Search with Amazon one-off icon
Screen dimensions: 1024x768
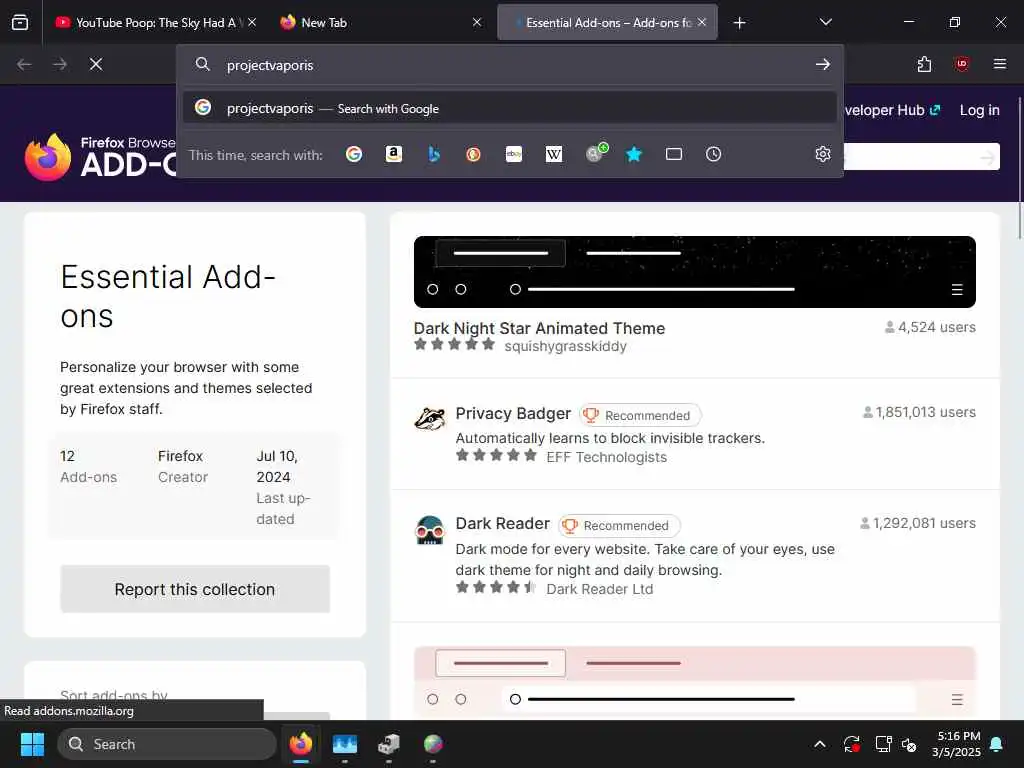394,154
